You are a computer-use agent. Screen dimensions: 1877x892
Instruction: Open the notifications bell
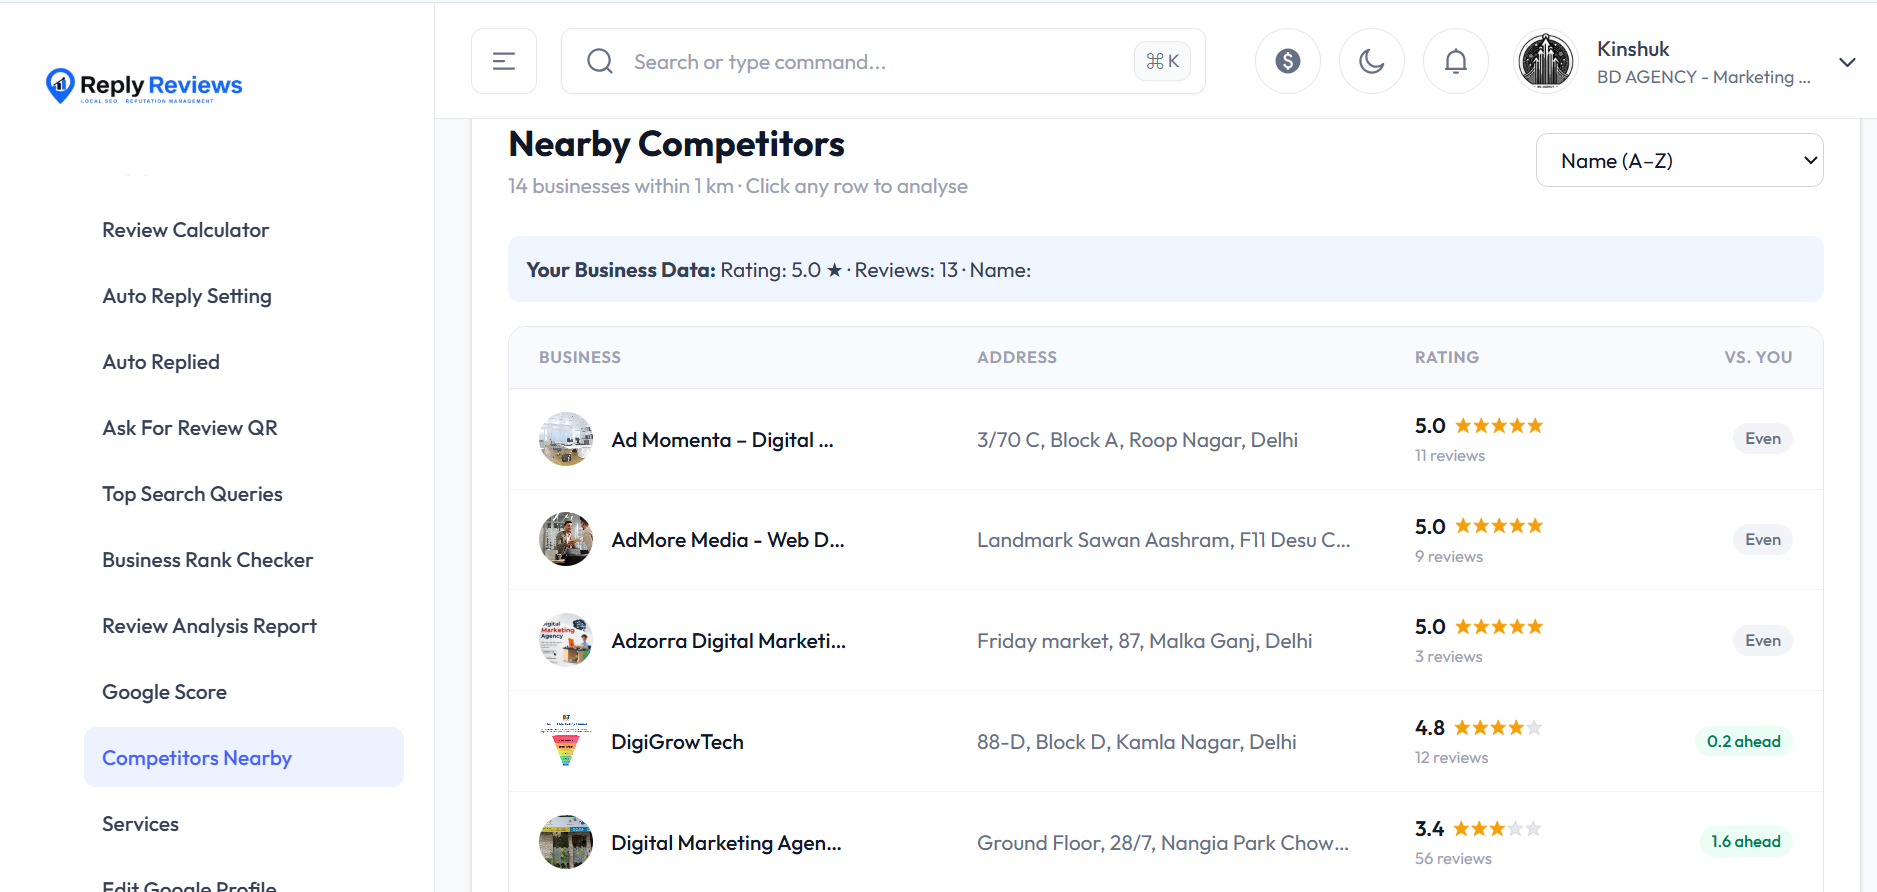point(1456,61)
